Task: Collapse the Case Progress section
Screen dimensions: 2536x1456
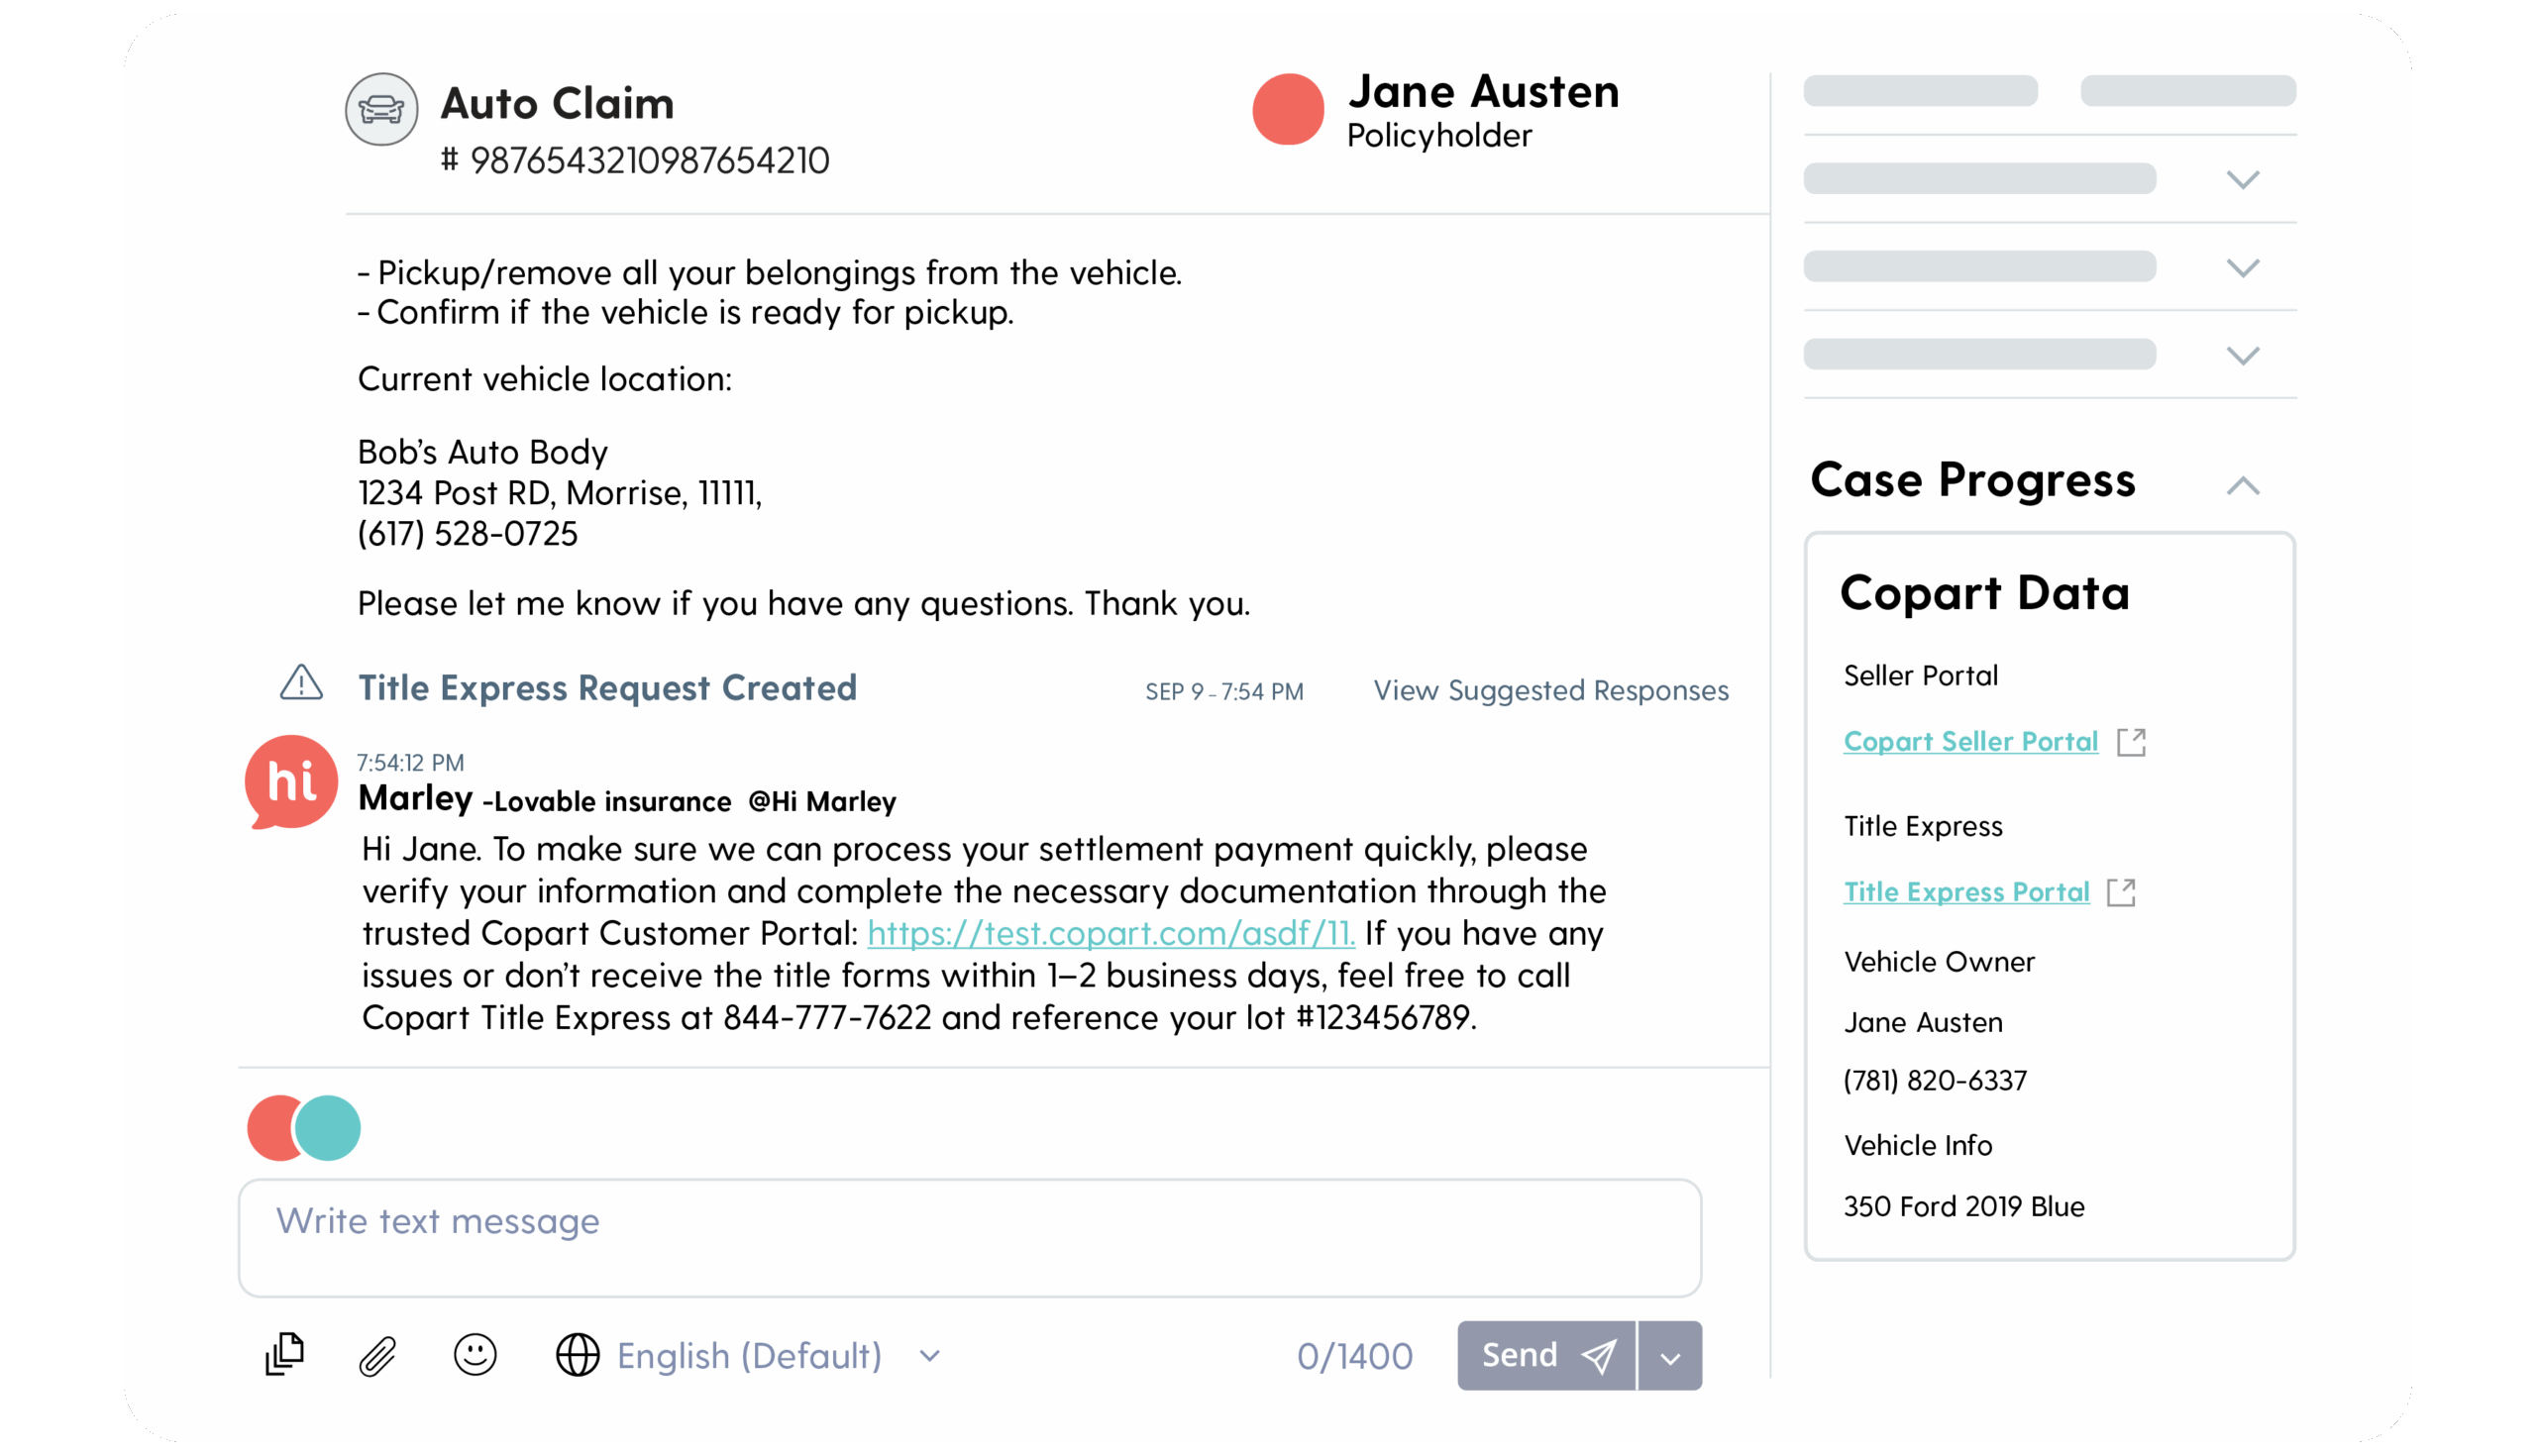Action: click(2243, 486)
